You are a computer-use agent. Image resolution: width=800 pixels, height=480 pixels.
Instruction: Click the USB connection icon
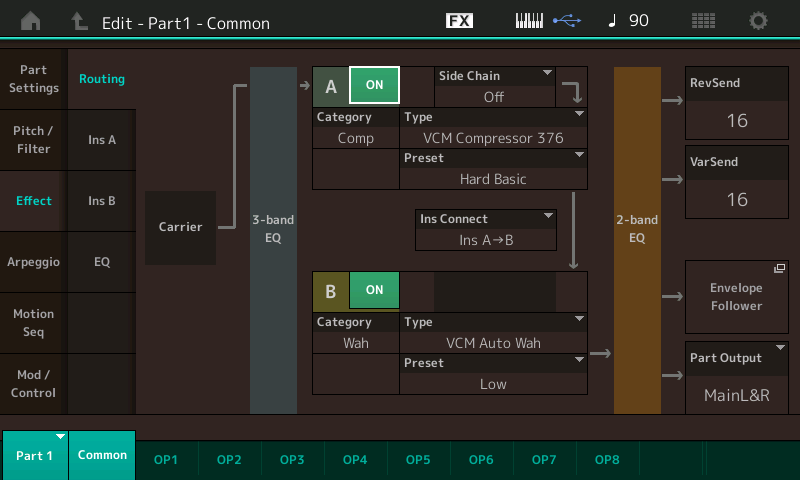[x=565, y=21]
